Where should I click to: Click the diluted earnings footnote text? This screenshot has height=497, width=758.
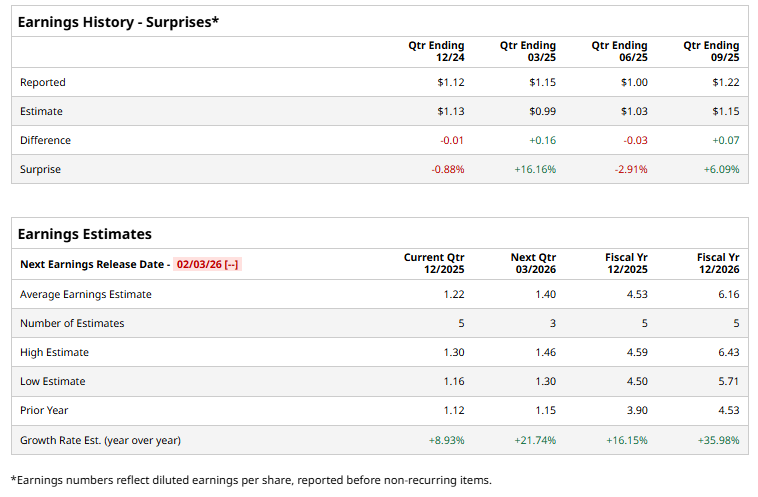click(x=250, y=480)
